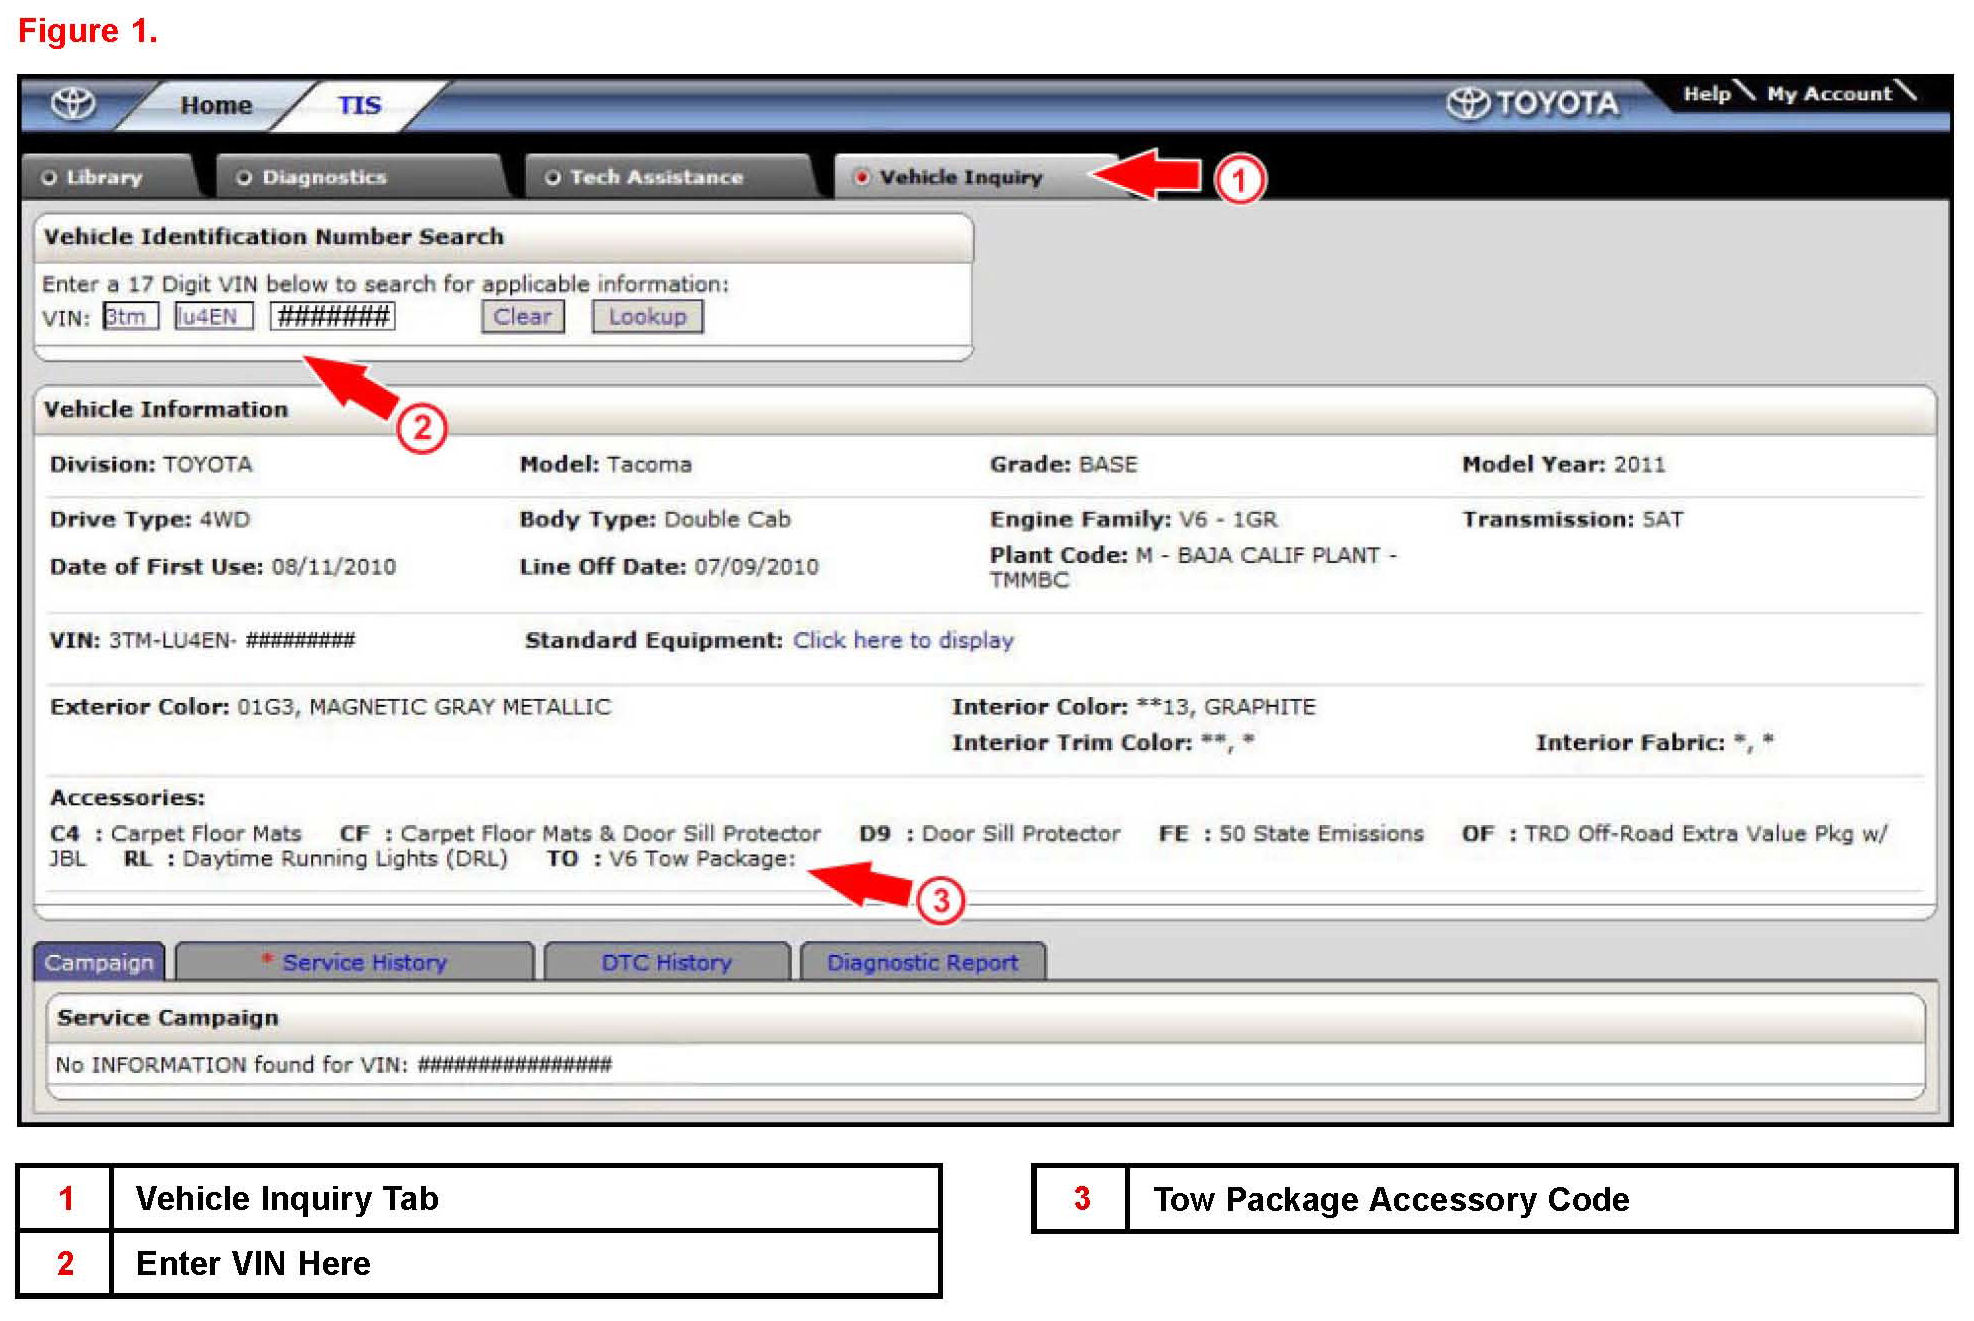This screenshot has width=1974, height=1321.
Task: Click the 'Engine Family: V6 - 1GR' text
Action: coord(1133,519)
